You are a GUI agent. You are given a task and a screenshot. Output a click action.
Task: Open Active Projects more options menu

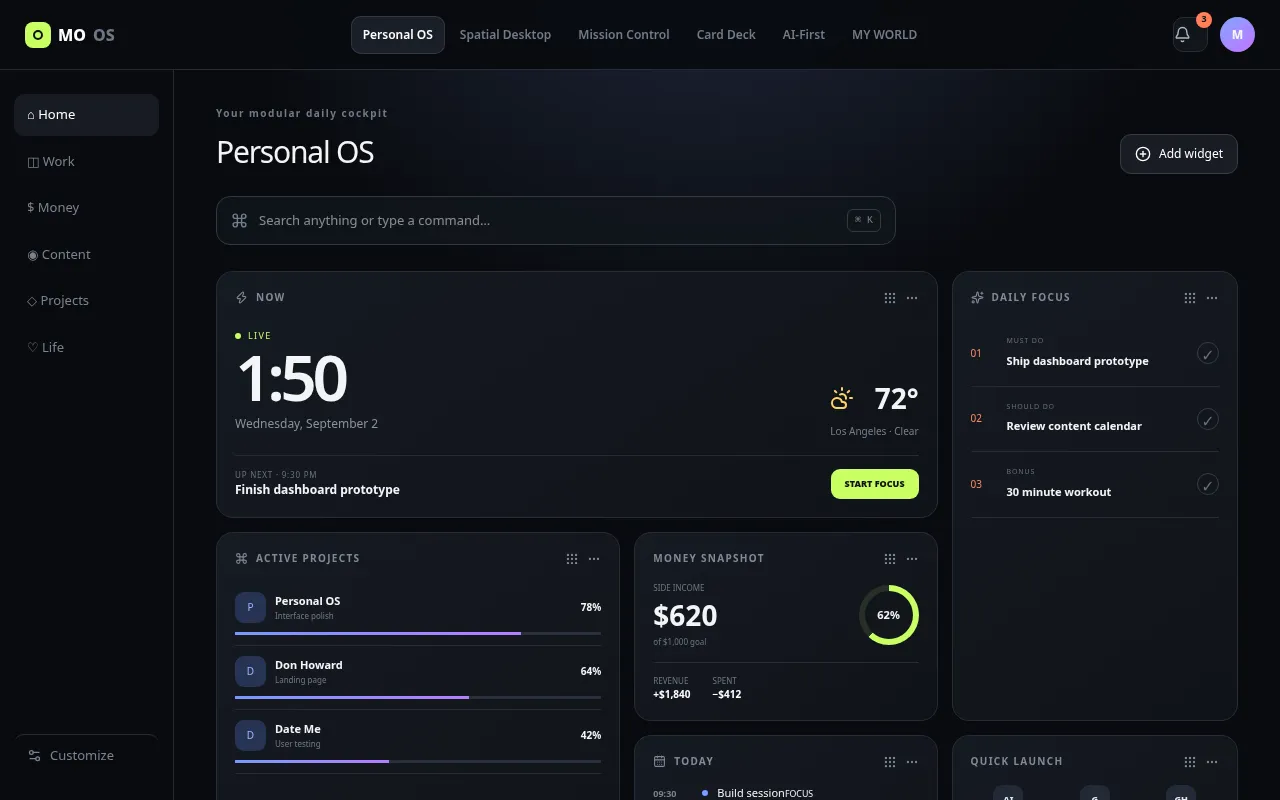point(594,559)
